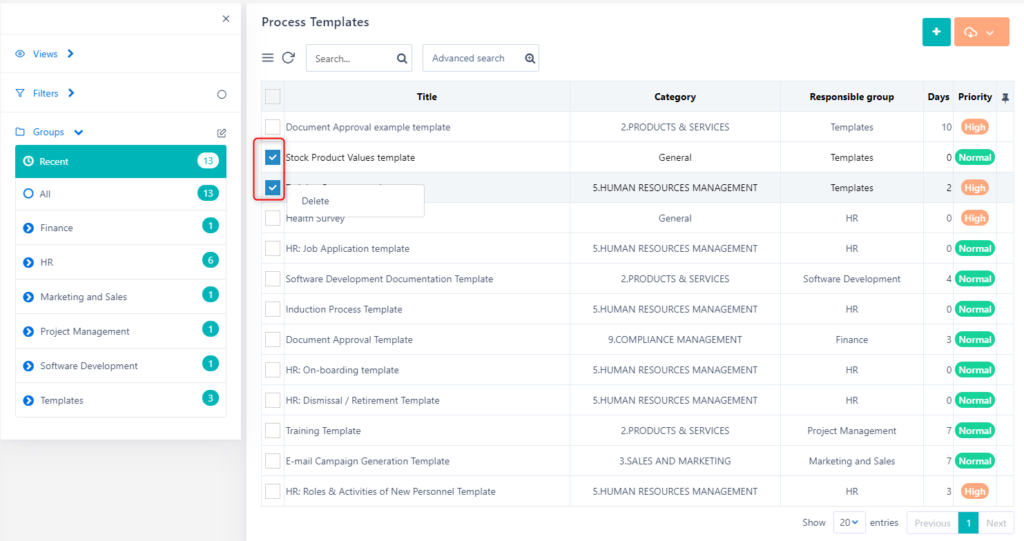Toggle the select-all header checkbox
This screenshot has width=1024, height=541.
pyautogui.click(x=273, y=97)
